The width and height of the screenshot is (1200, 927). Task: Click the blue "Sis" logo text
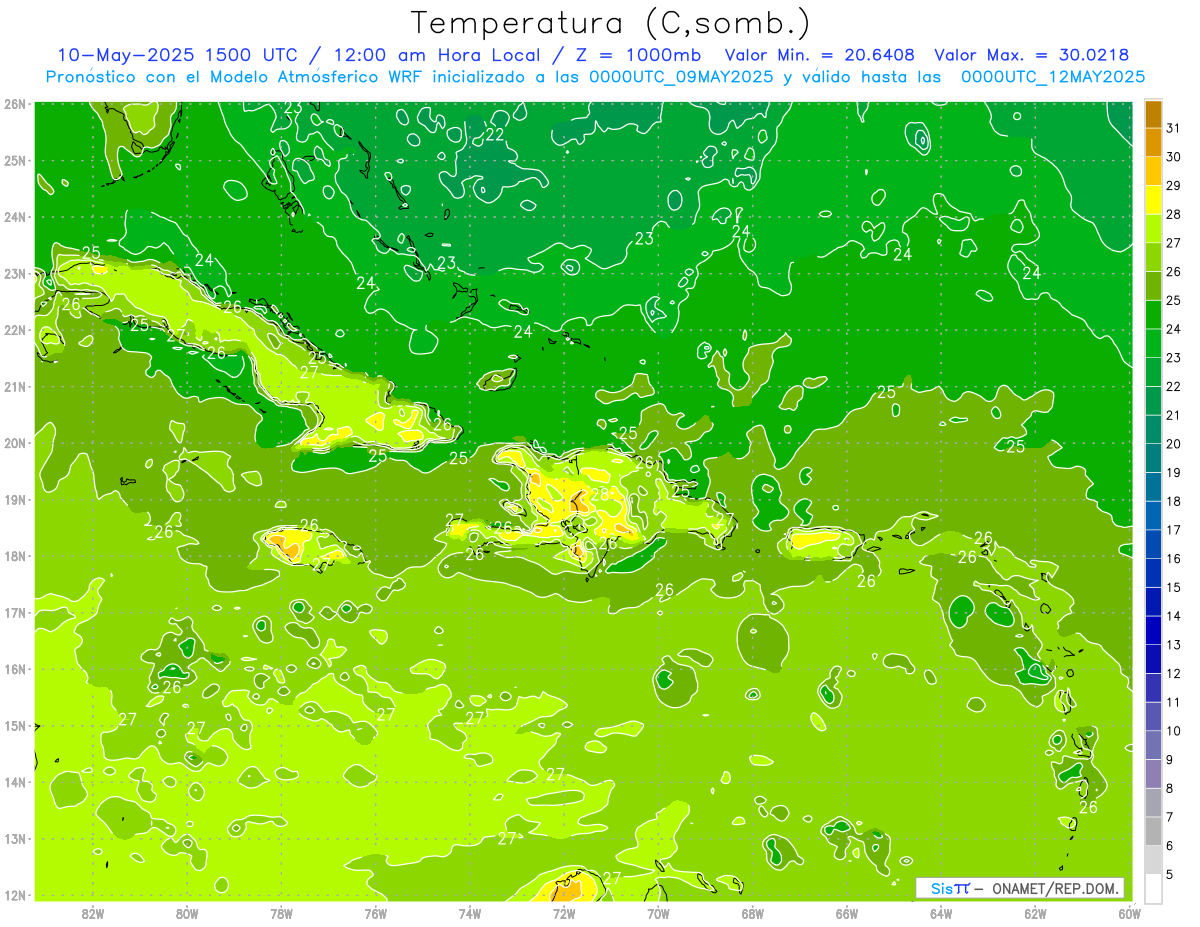pyautogui.click(x=941, y=888)
